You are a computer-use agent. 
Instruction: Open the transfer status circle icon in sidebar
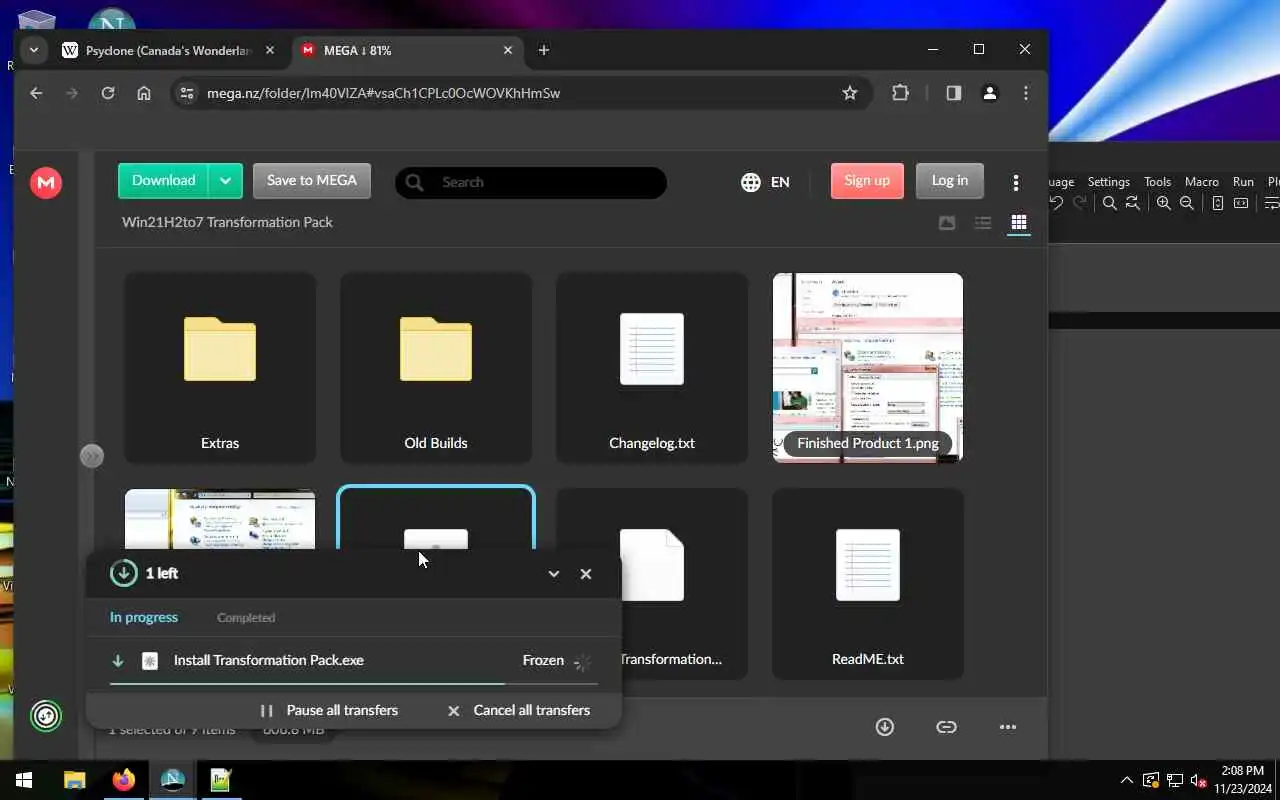[x=45, y=716]
